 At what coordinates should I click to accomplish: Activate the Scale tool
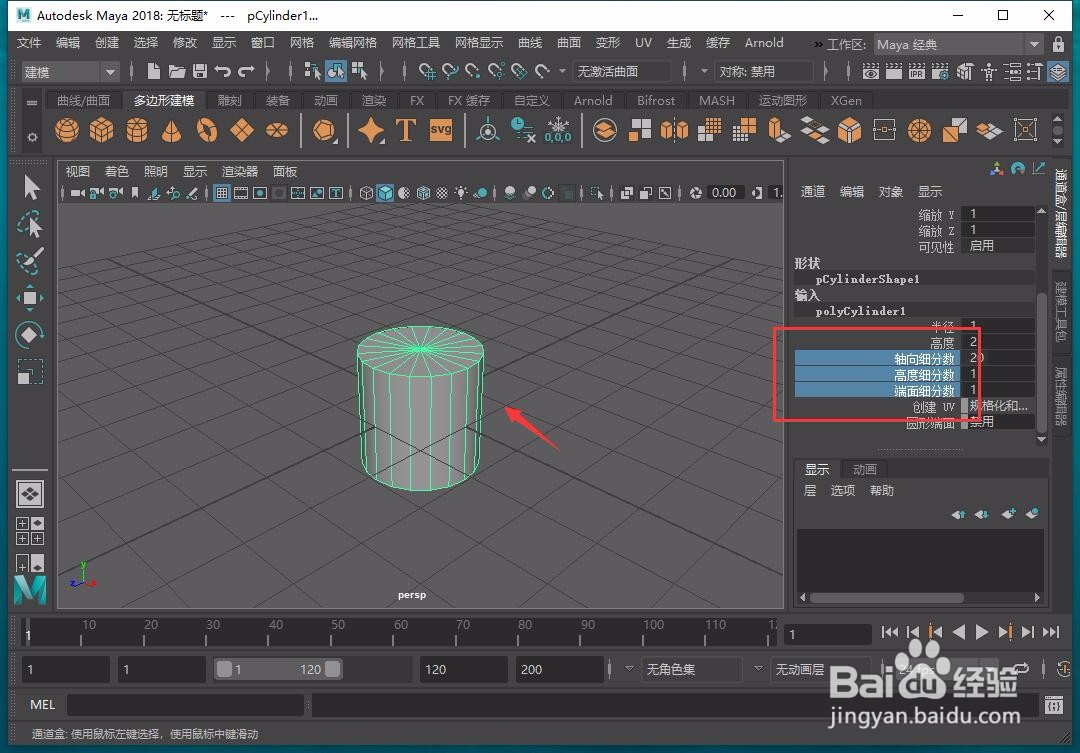click(30, 372)
